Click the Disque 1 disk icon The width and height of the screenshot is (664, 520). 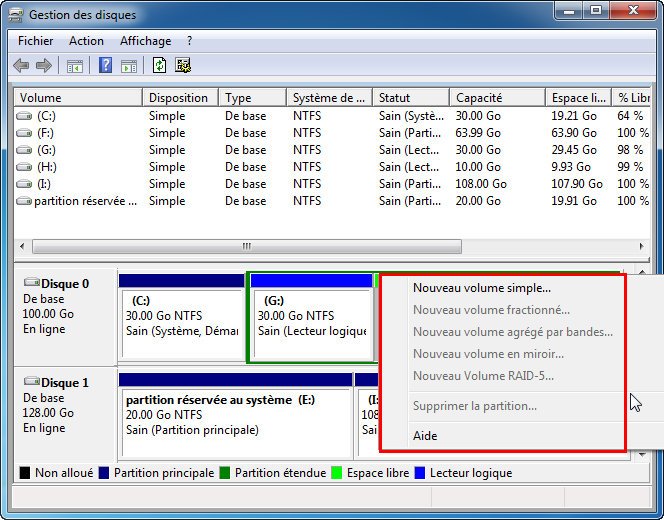(x=31, y=381)
